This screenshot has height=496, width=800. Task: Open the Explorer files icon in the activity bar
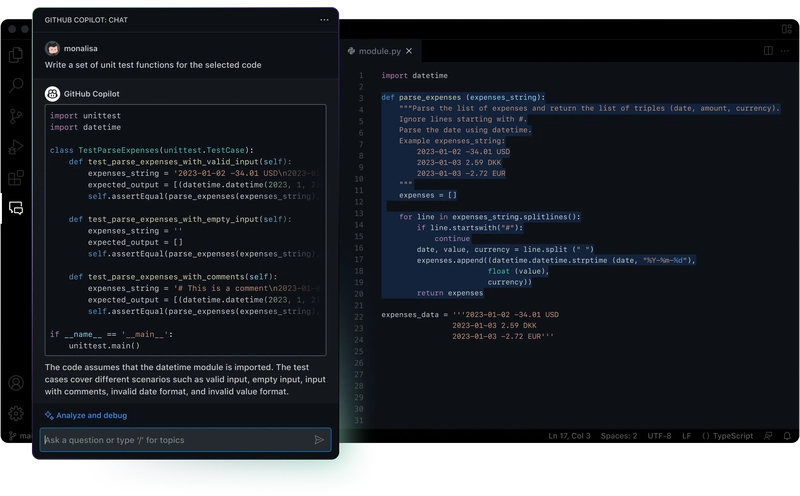coord(16,55)
